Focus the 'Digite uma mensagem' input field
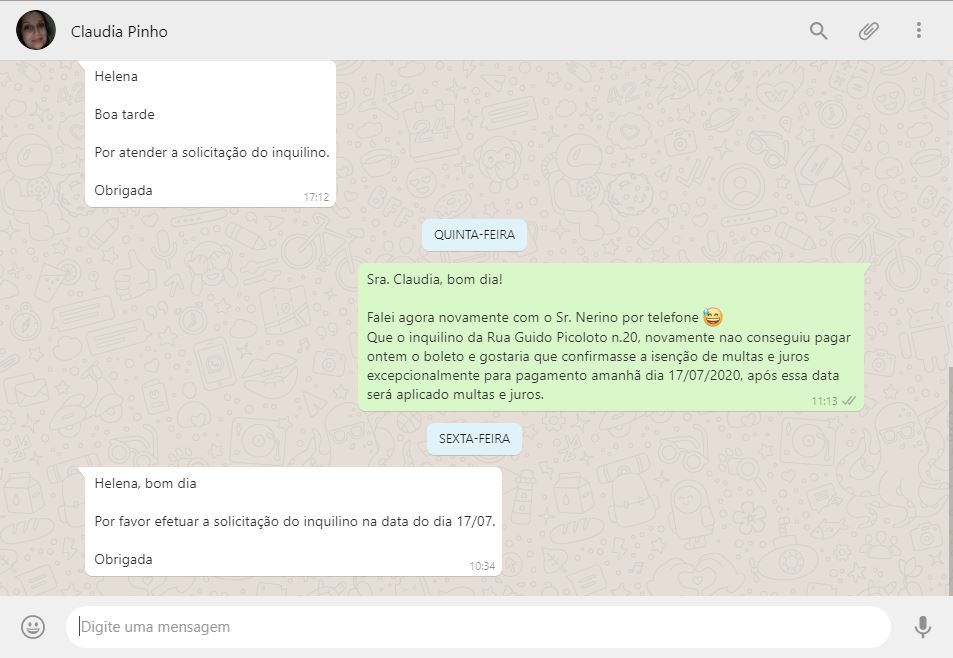Image resolution: width=953 pixels, height=658 pixels. point(478,626)
